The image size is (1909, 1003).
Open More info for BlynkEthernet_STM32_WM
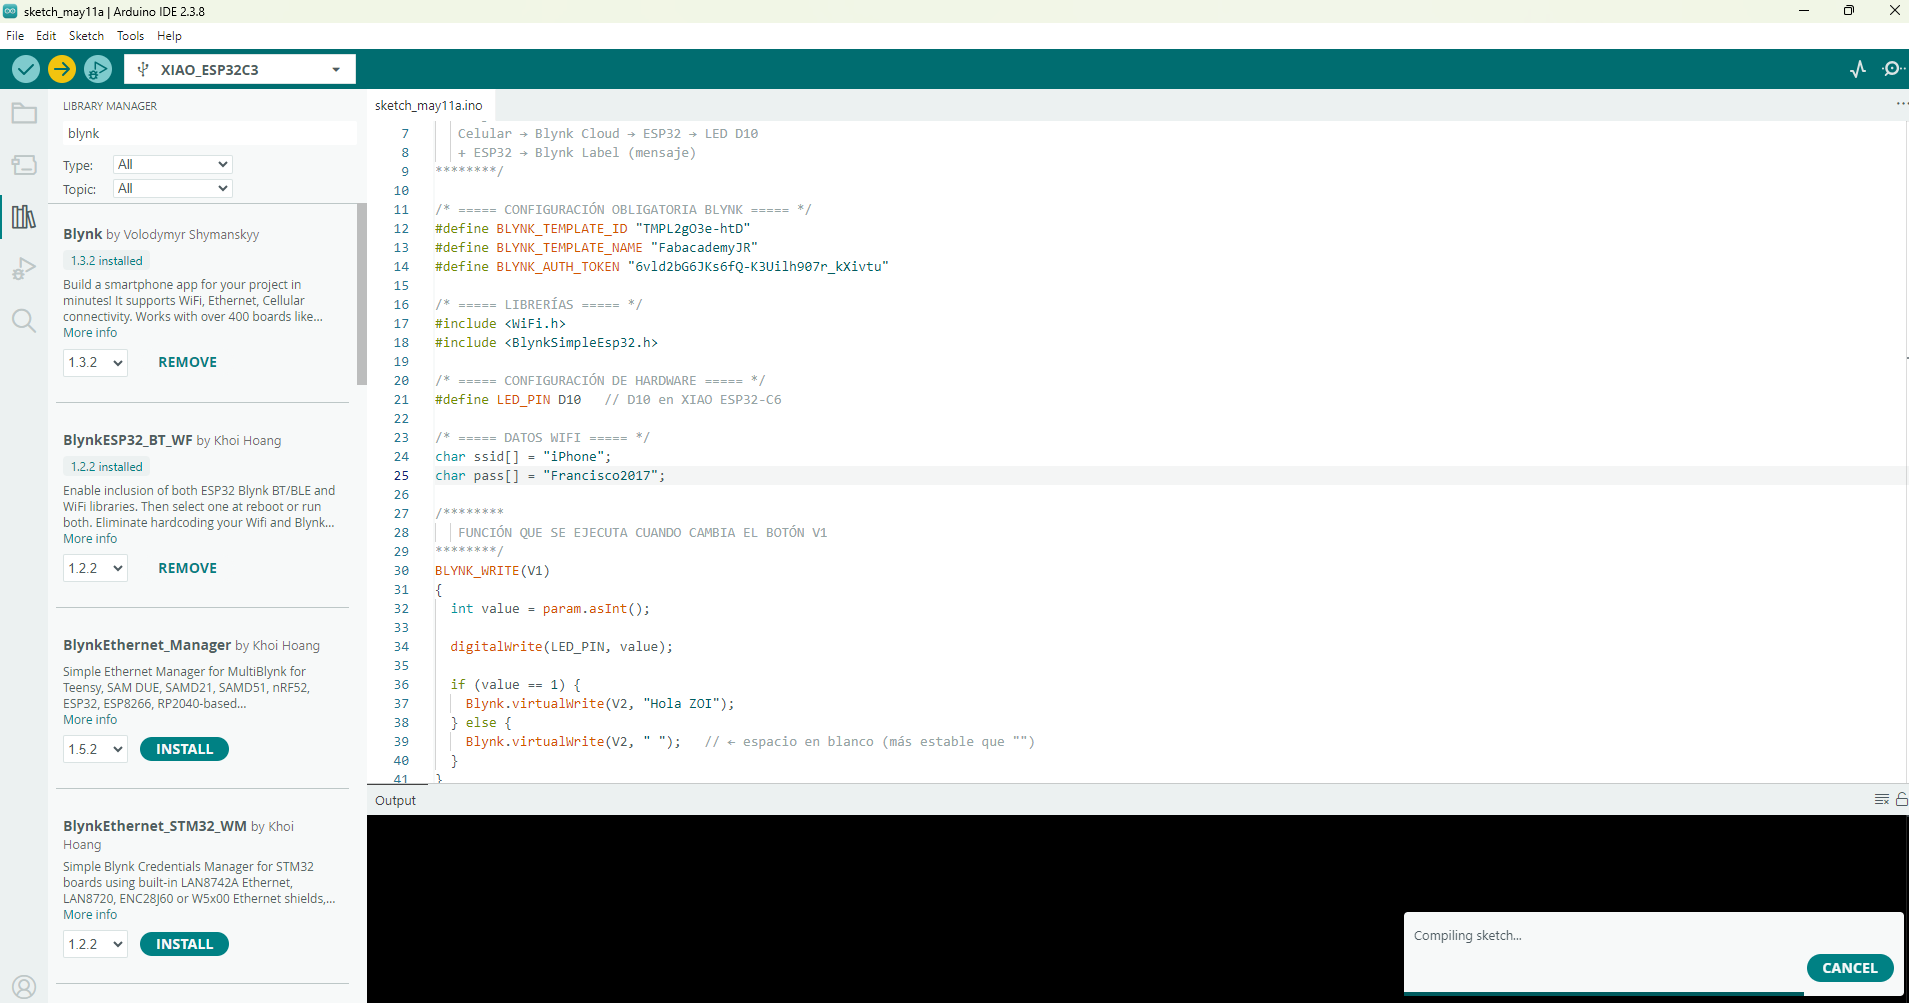pyautogui.click(x=90, y=915)
